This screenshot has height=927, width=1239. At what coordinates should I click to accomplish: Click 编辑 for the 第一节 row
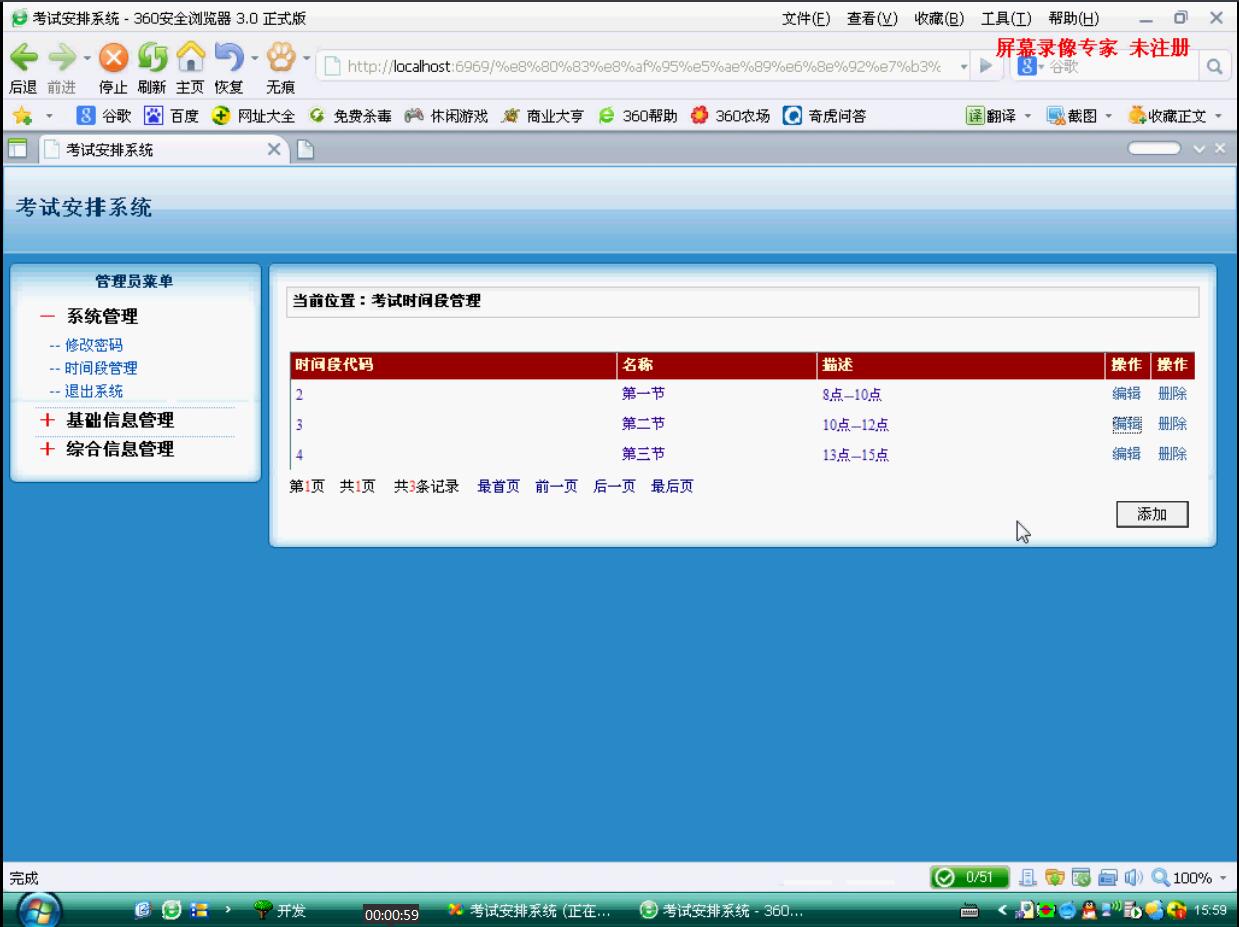tap(1126, 394)
